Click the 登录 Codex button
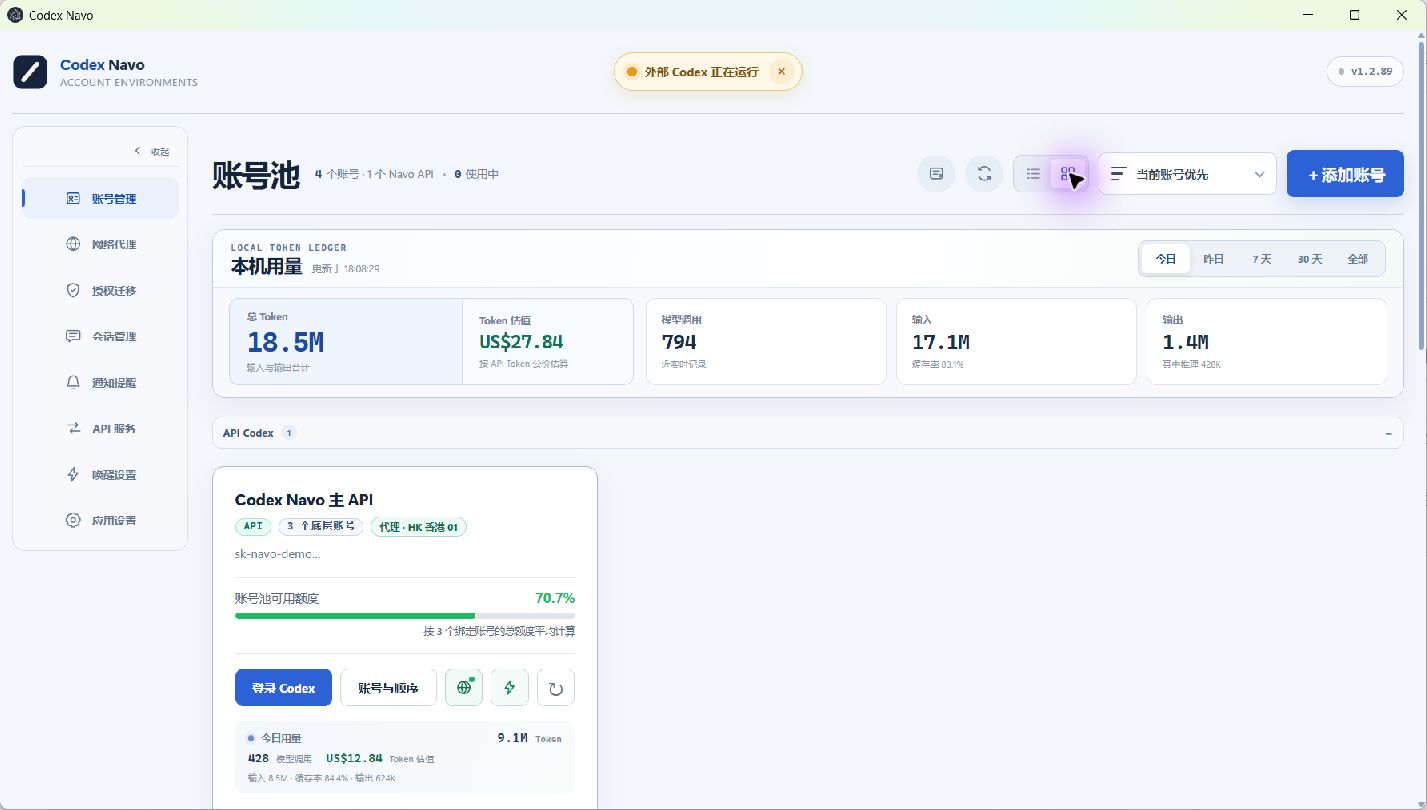 coord(283,688)
